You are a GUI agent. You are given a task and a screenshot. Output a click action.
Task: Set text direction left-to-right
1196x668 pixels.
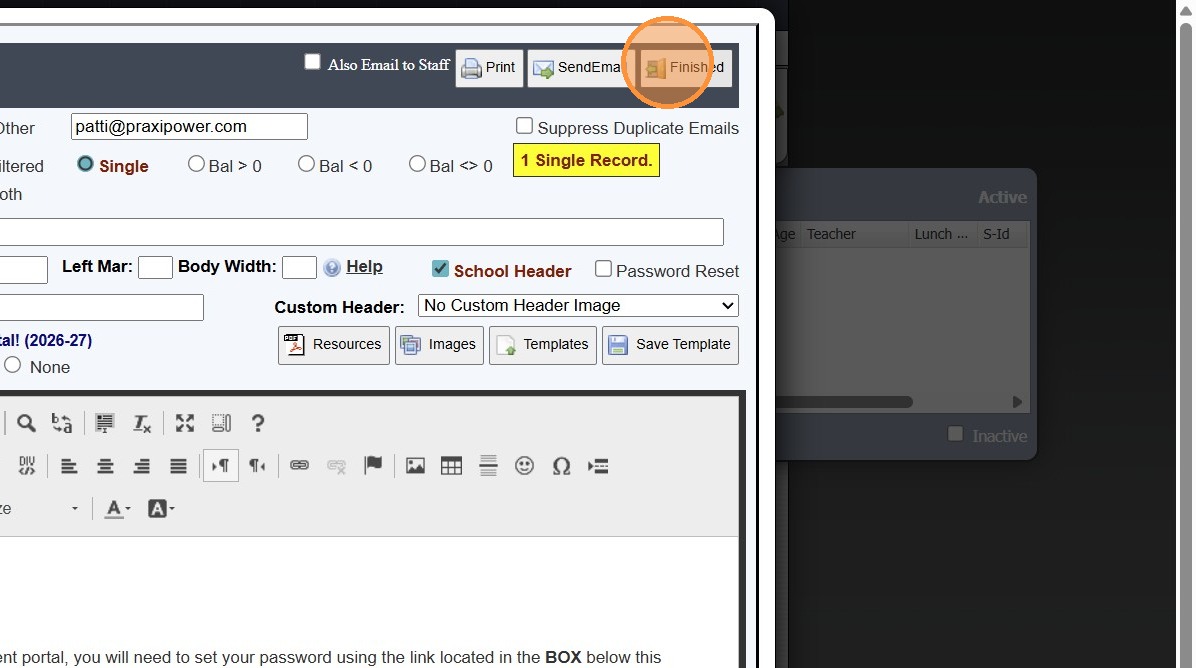pos(220,466)
